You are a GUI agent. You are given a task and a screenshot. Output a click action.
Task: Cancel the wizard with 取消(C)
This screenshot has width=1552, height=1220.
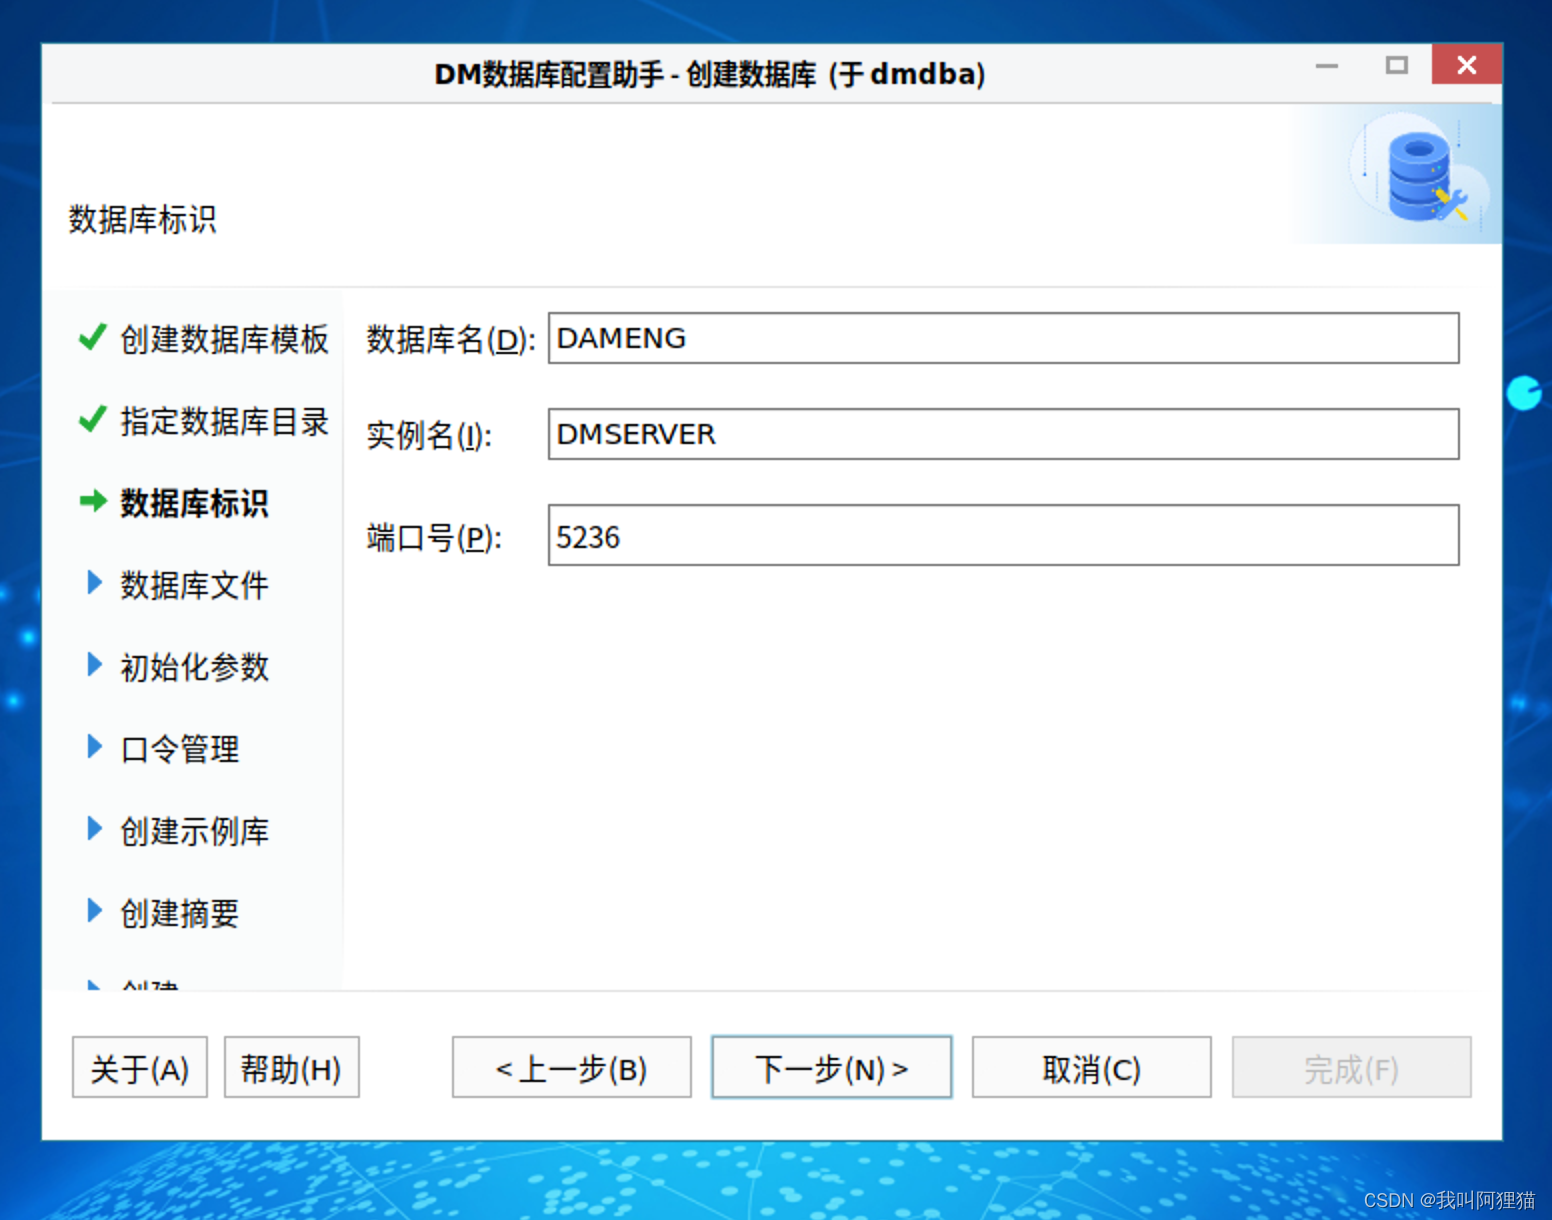coord(1091,1068)
